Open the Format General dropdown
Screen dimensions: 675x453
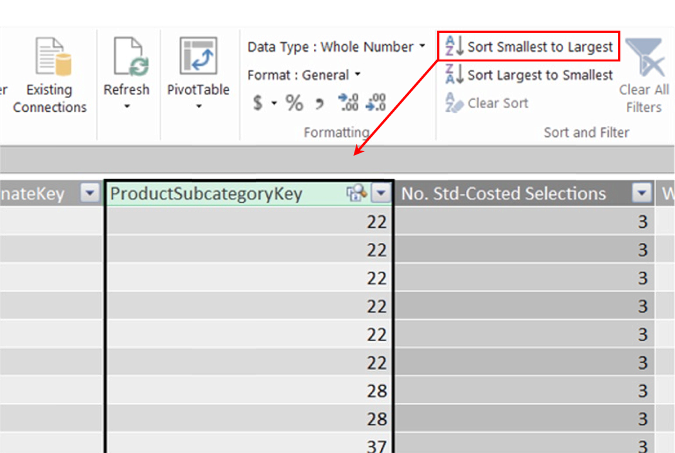(357, 74)
